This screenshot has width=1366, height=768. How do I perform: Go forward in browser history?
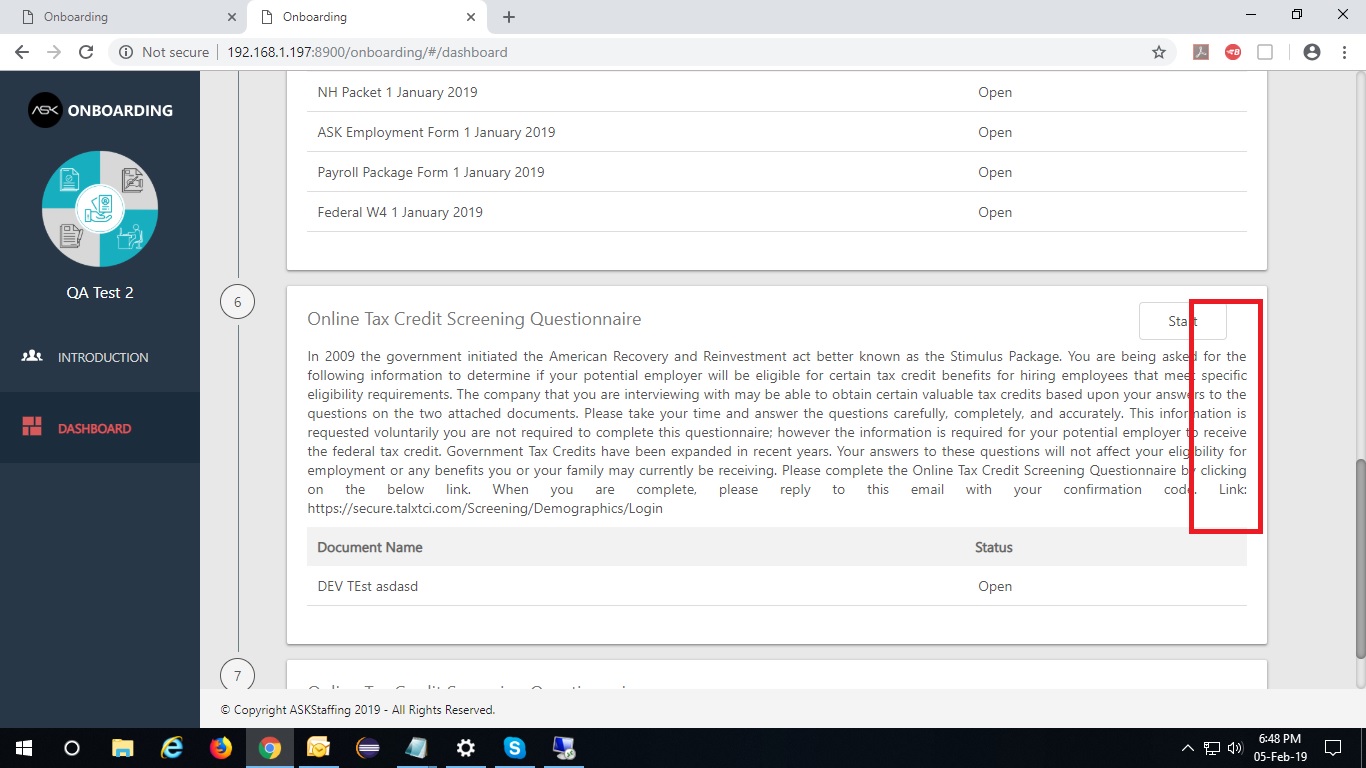(x=54, y=52)
